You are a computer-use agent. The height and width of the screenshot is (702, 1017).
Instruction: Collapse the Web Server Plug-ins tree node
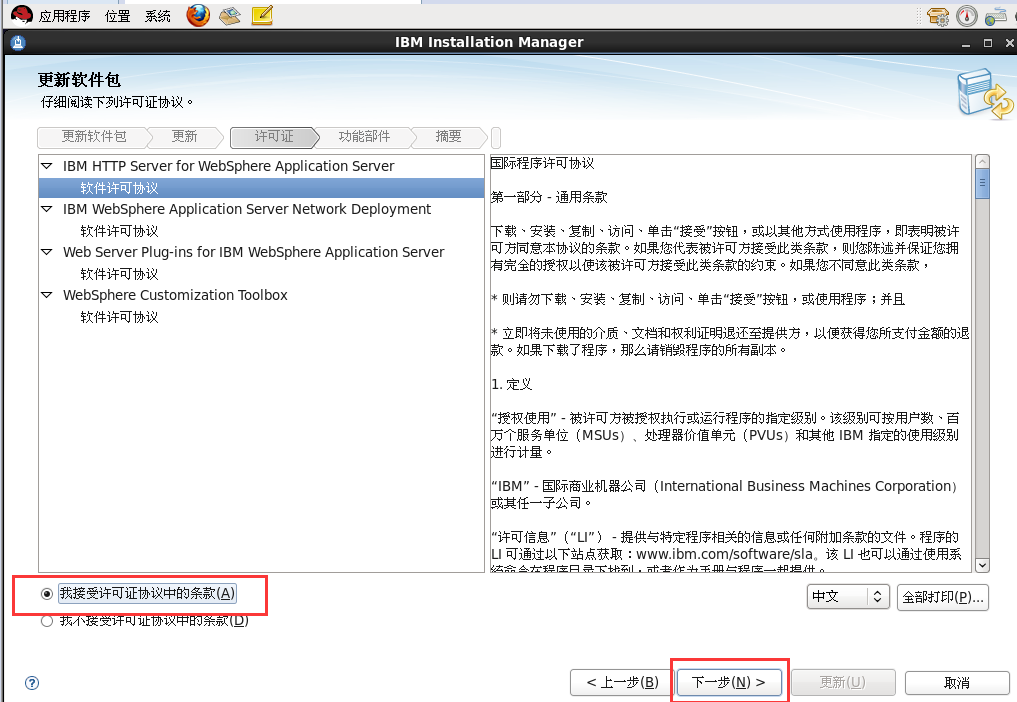pos(47,252)
